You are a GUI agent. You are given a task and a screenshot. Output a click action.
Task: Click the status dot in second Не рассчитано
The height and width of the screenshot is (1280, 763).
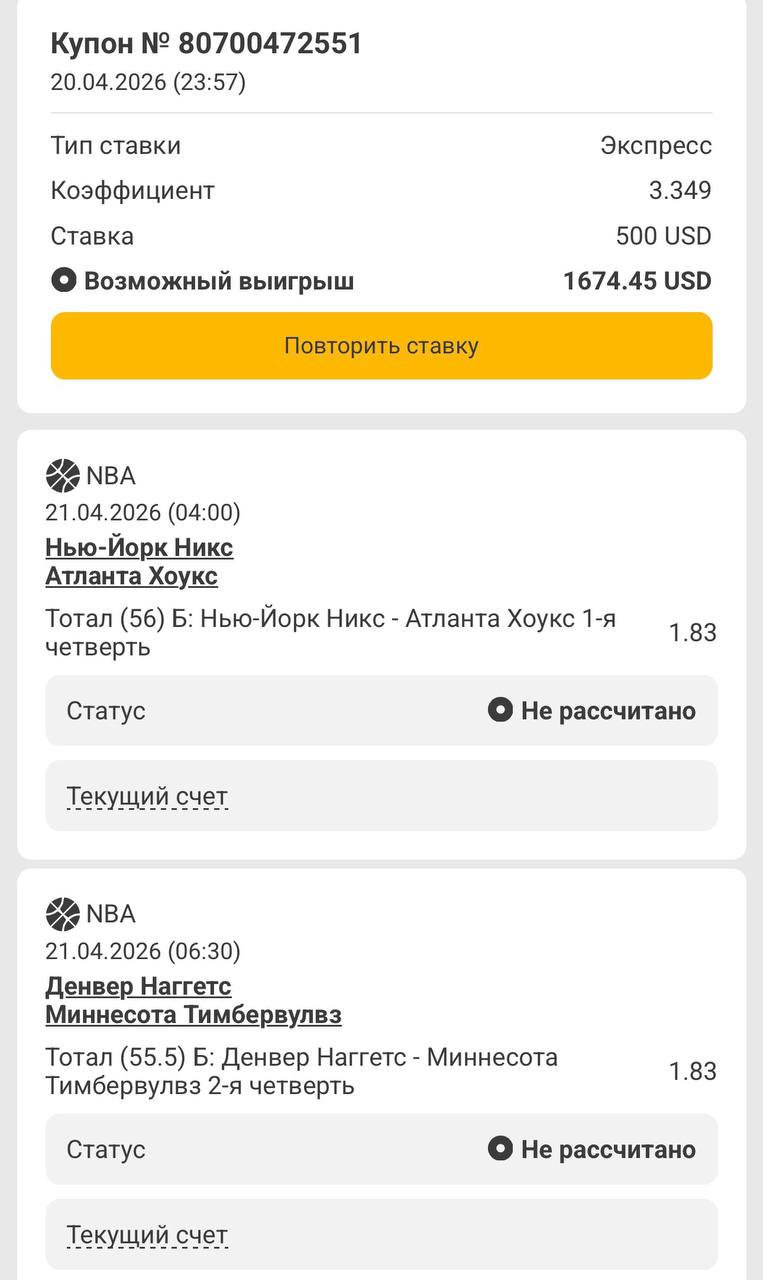click(500, 1149)
